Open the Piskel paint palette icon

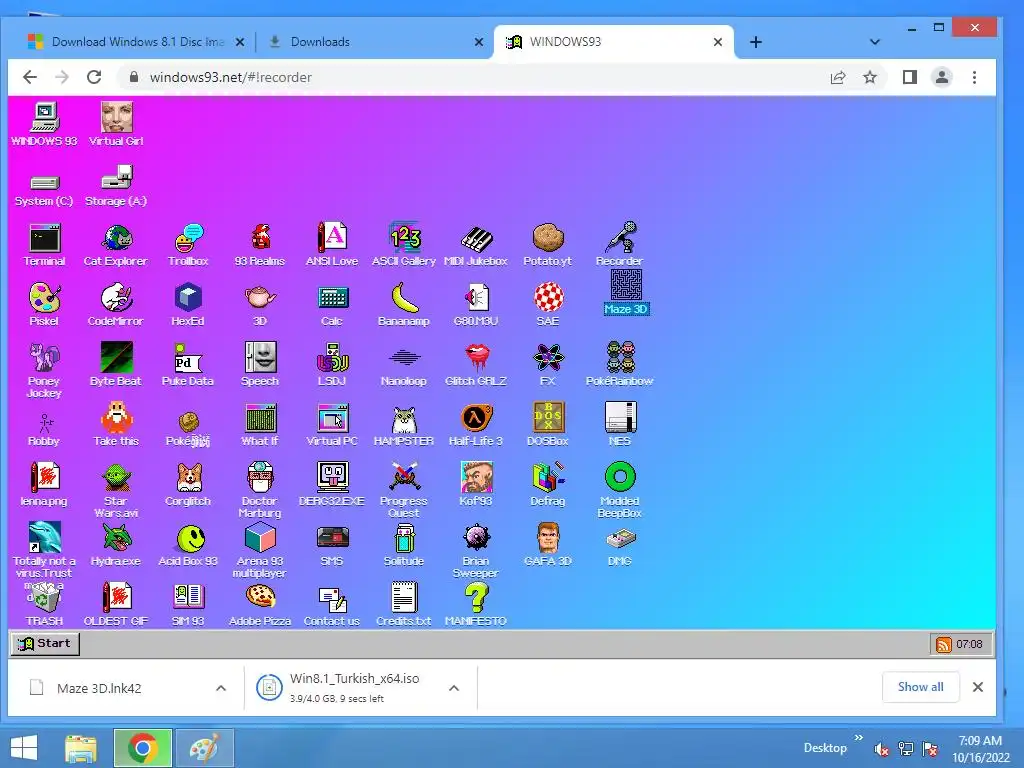(x=44, y=304)
